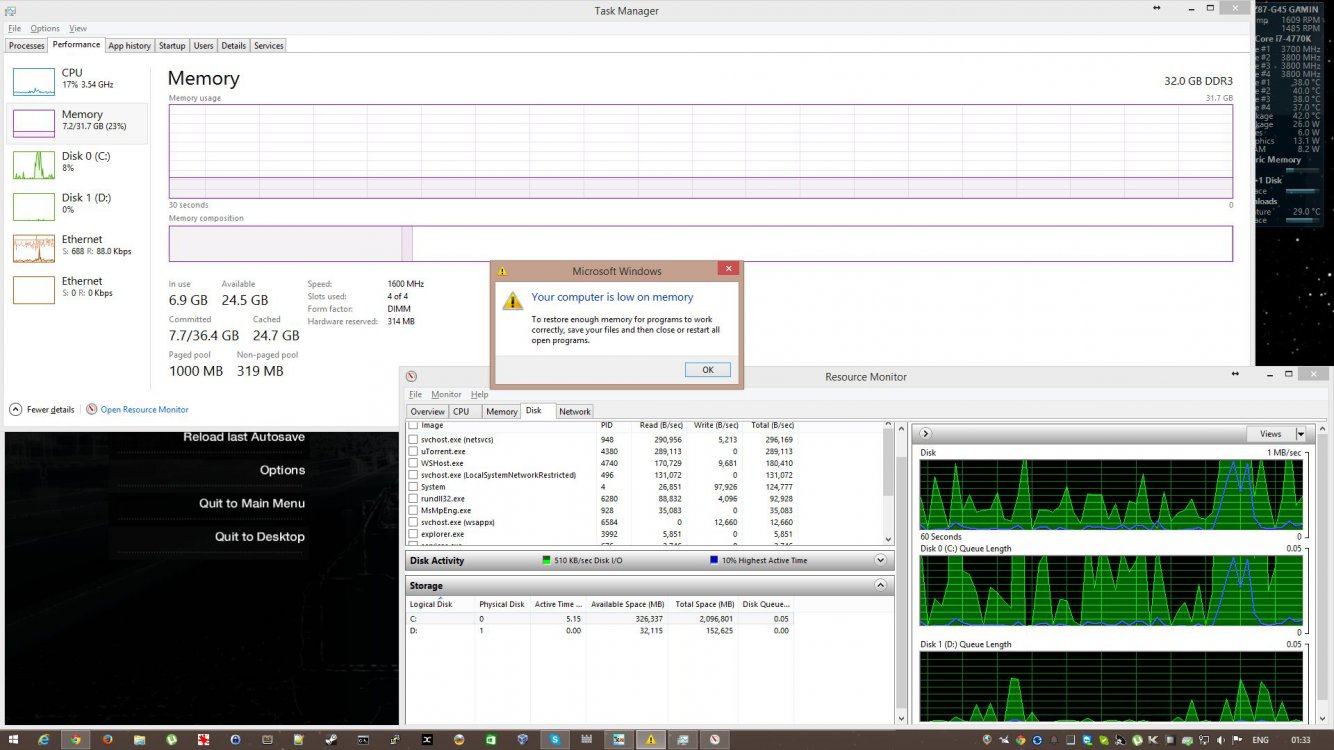Switch to Task Manager Processes tab
Image resolution: width=1334 pixels, height=750 pixels.
(x=26, y=46)
